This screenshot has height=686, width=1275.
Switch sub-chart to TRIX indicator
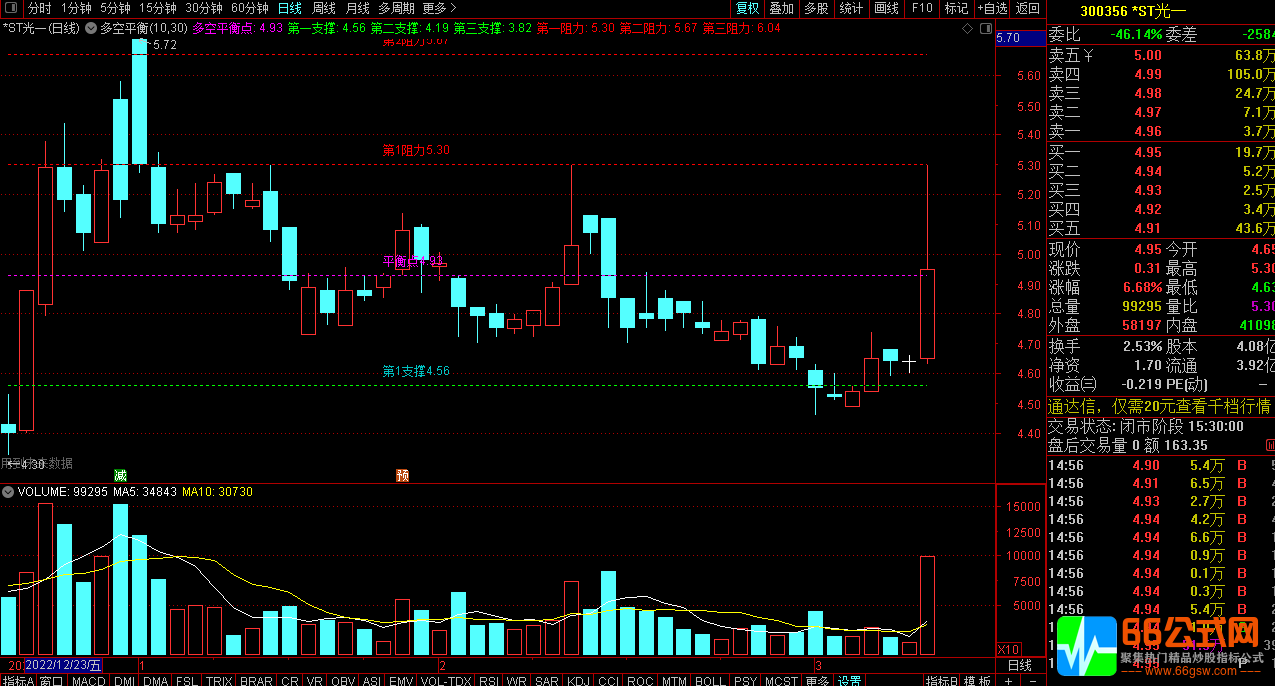pyautogui.click(x=219, y=680)
